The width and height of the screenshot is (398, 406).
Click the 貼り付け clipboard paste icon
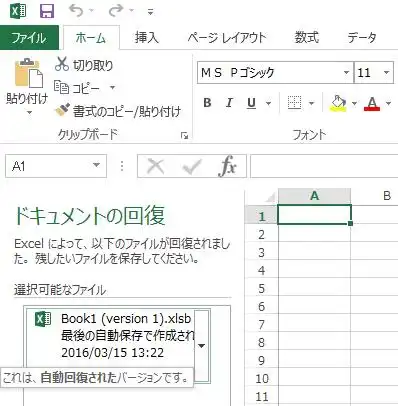click(x=29, y=73)
